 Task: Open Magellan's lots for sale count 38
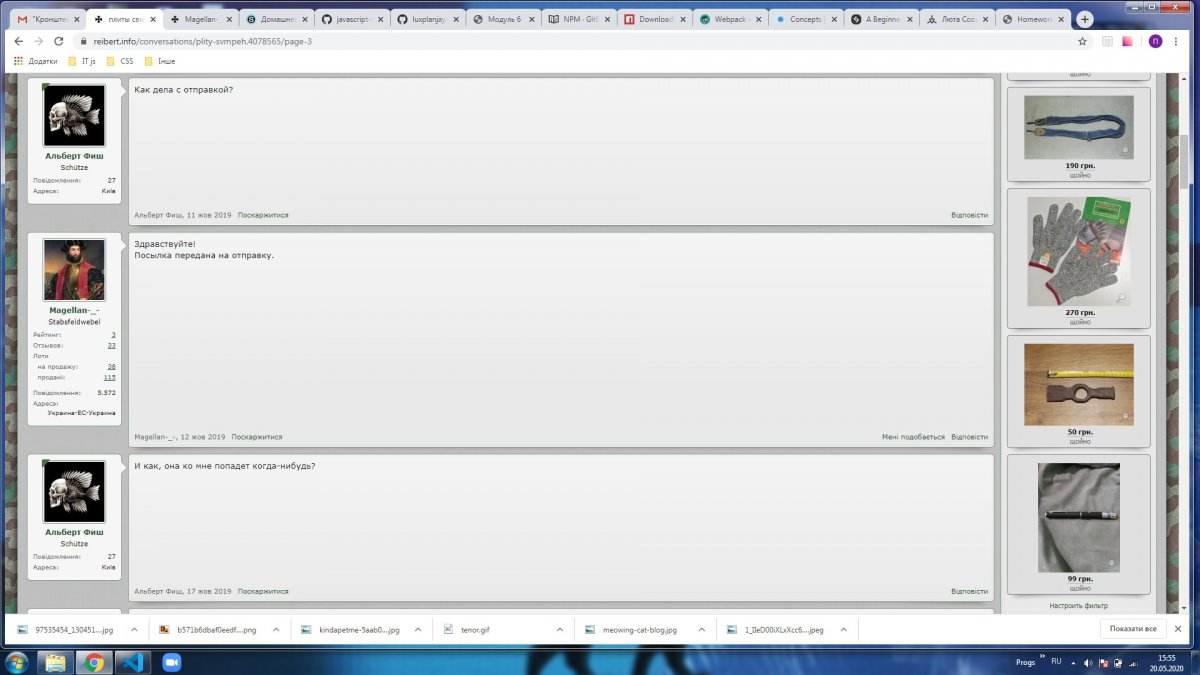111,366
